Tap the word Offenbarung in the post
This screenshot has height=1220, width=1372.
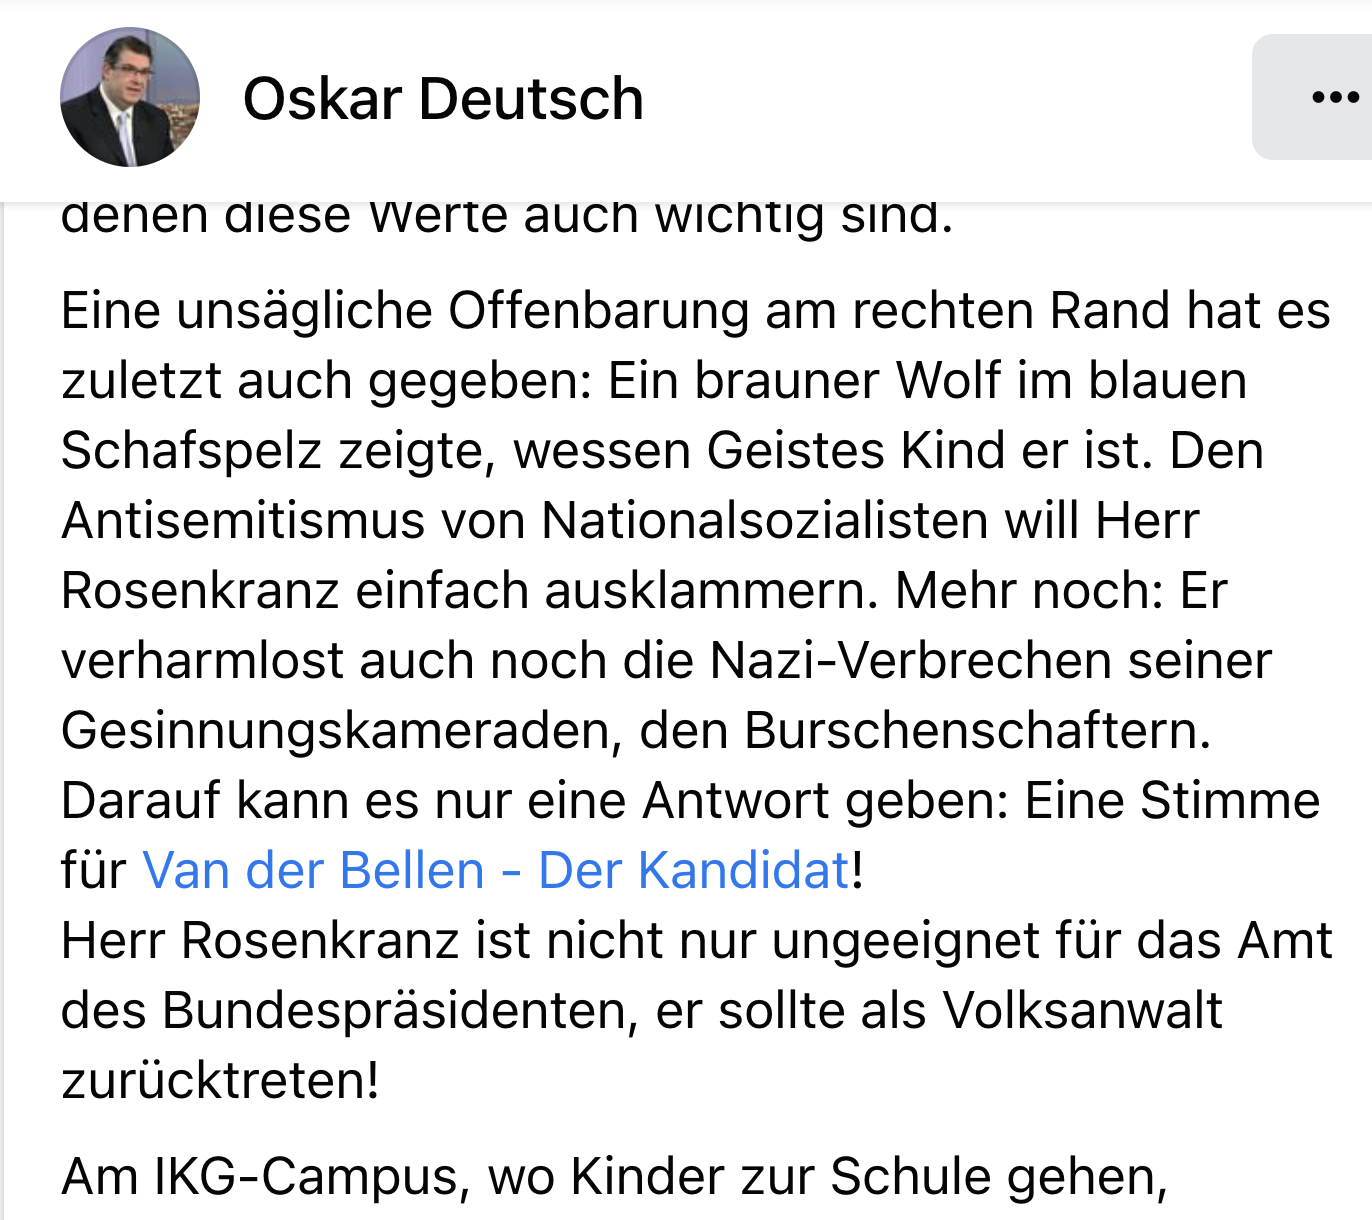tap(598, 311)
